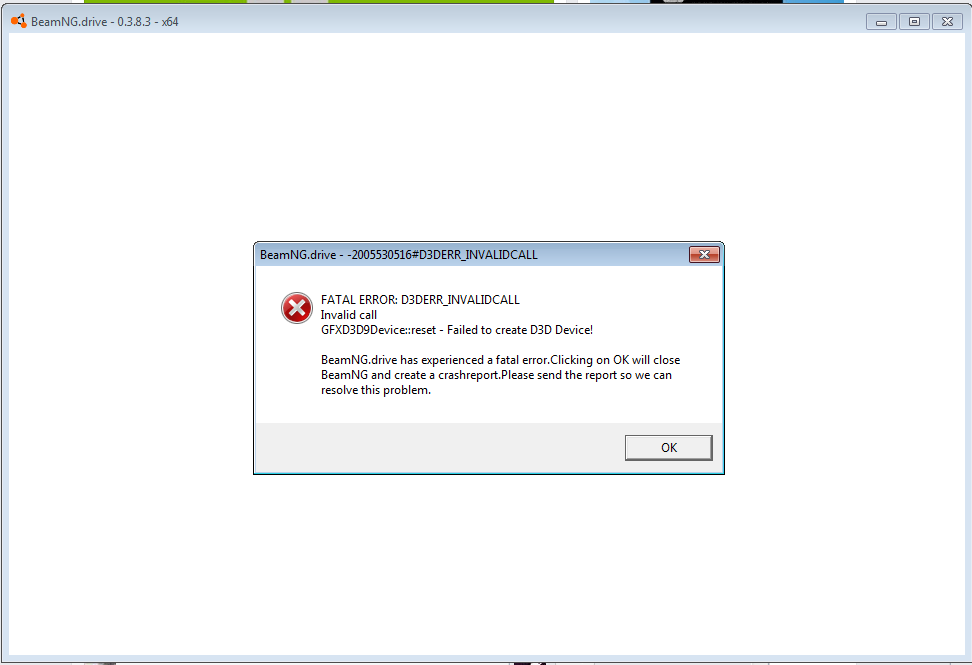Click the OK button in error dialog
This screenshot has height=665, width=972.
pyautogui.click(x=668, y=447)
